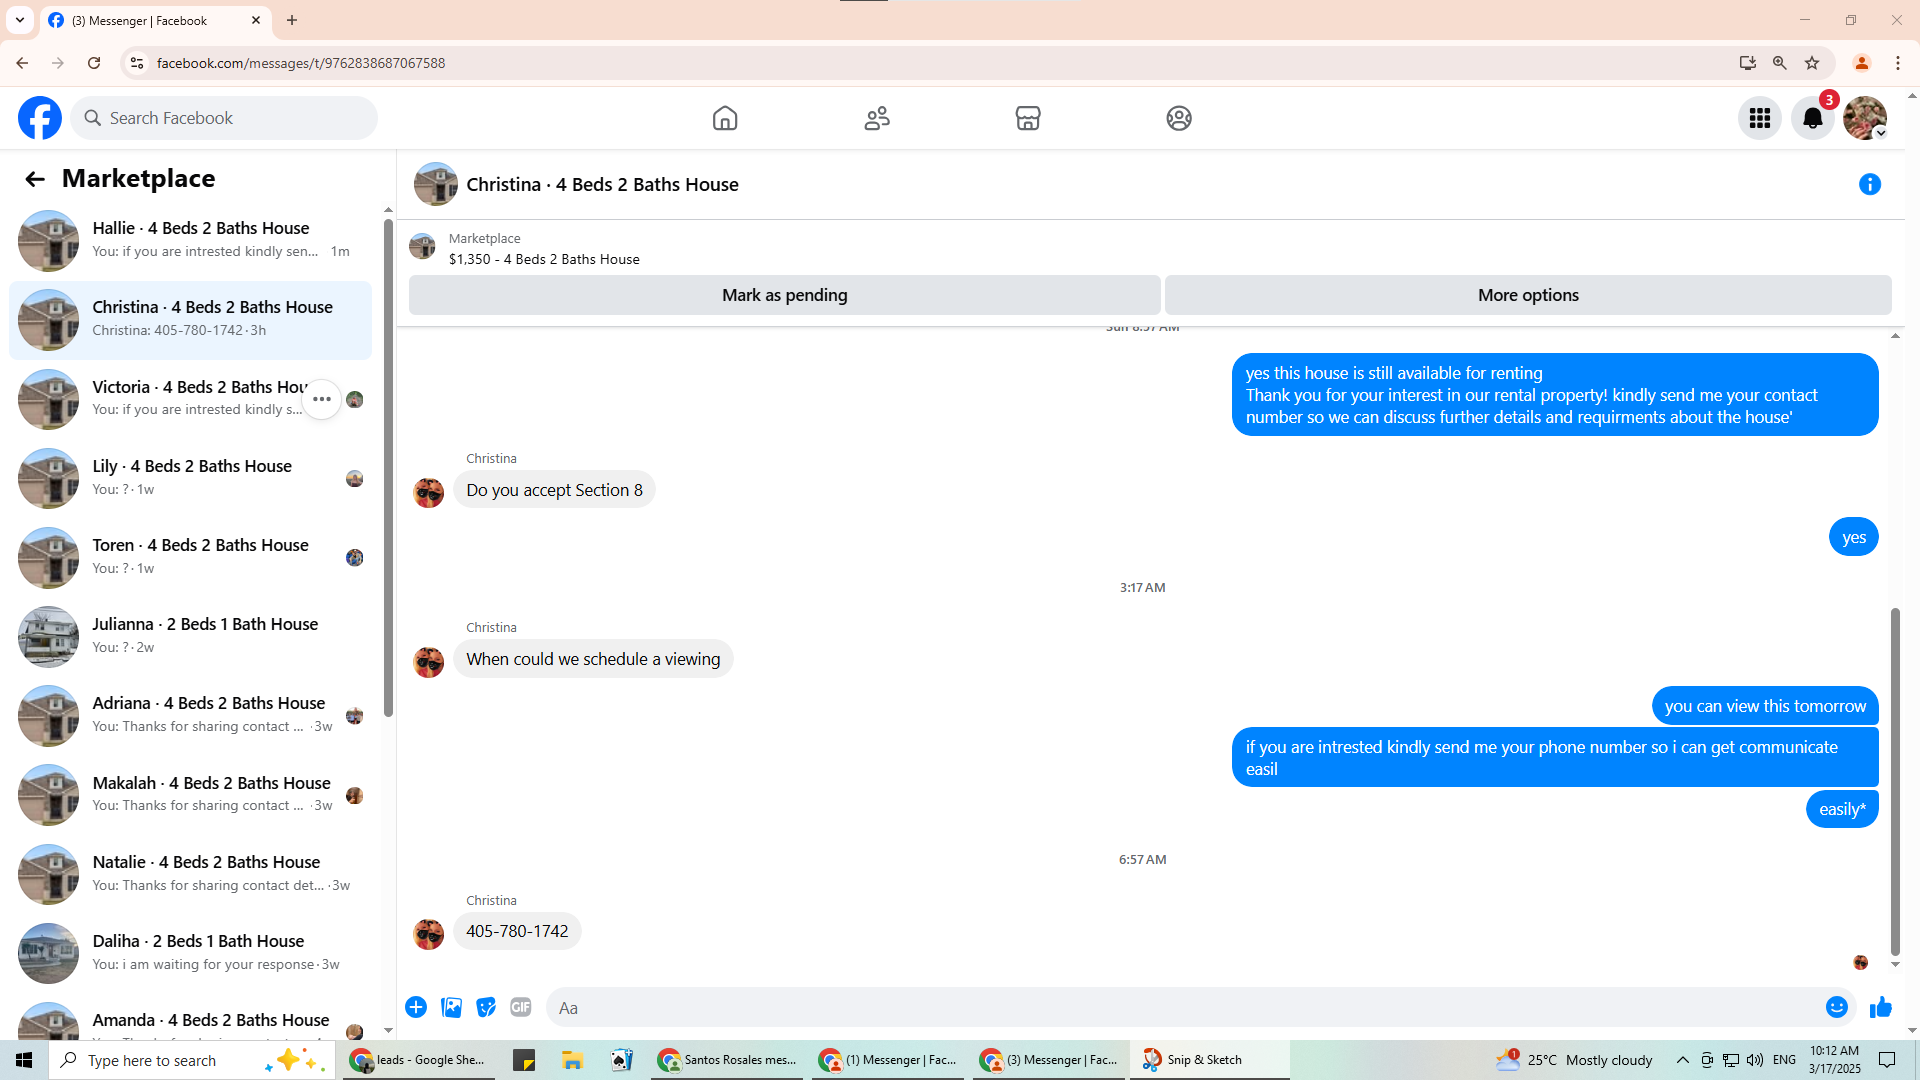Viewport: 1920px width, 1080px height.
Task: Go back from Marketplace chats list
Action: 35,179
